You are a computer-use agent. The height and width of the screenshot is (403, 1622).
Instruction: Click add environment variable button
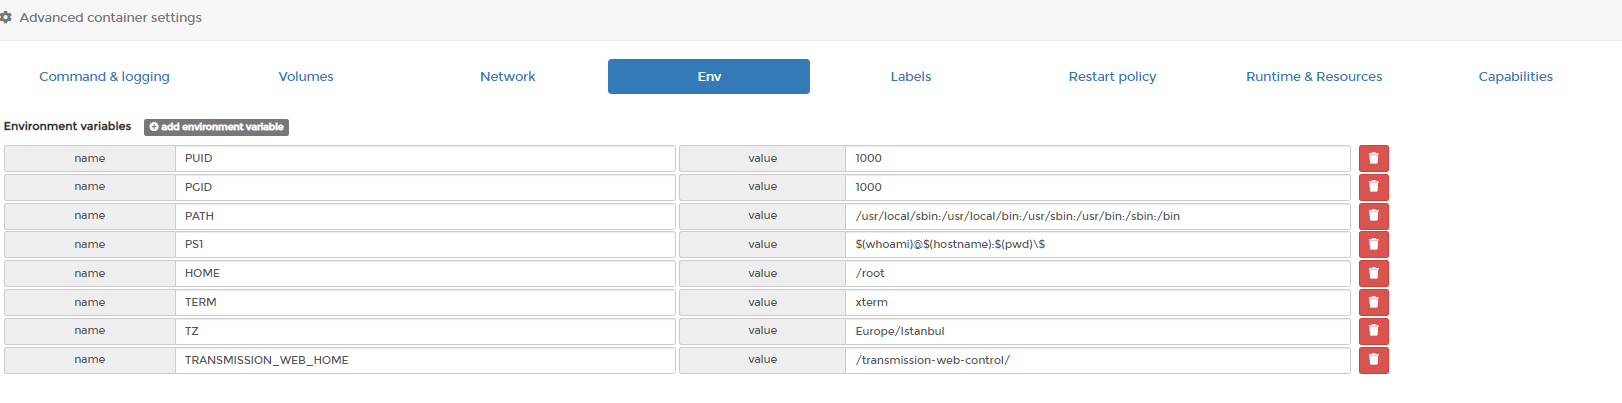216,127
